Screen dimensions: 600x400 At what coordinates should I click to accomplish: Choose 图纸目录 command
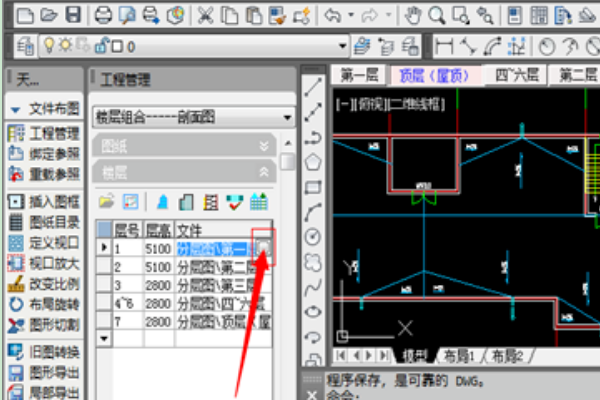[44, 222]
